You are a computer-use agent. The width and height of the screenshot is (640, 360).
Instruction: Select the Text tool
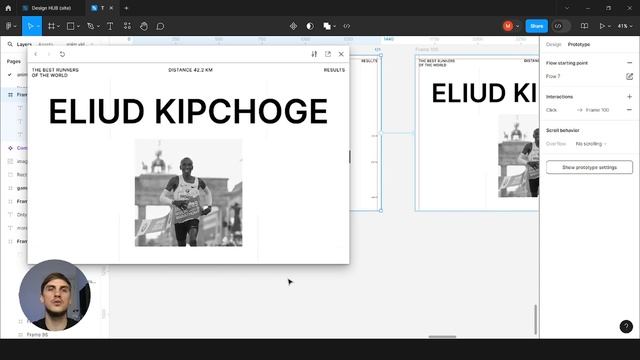pos(110,26)
